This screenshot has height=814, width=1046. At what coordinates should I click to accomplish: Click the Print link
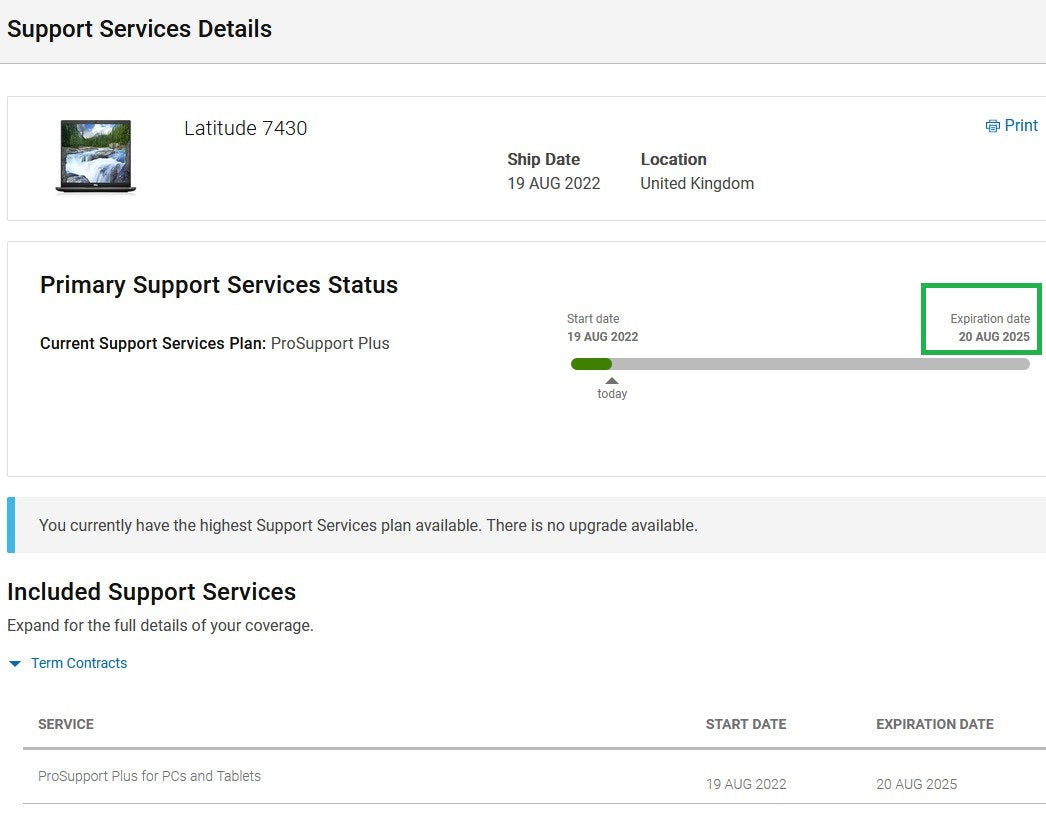tap(1011, 125)
